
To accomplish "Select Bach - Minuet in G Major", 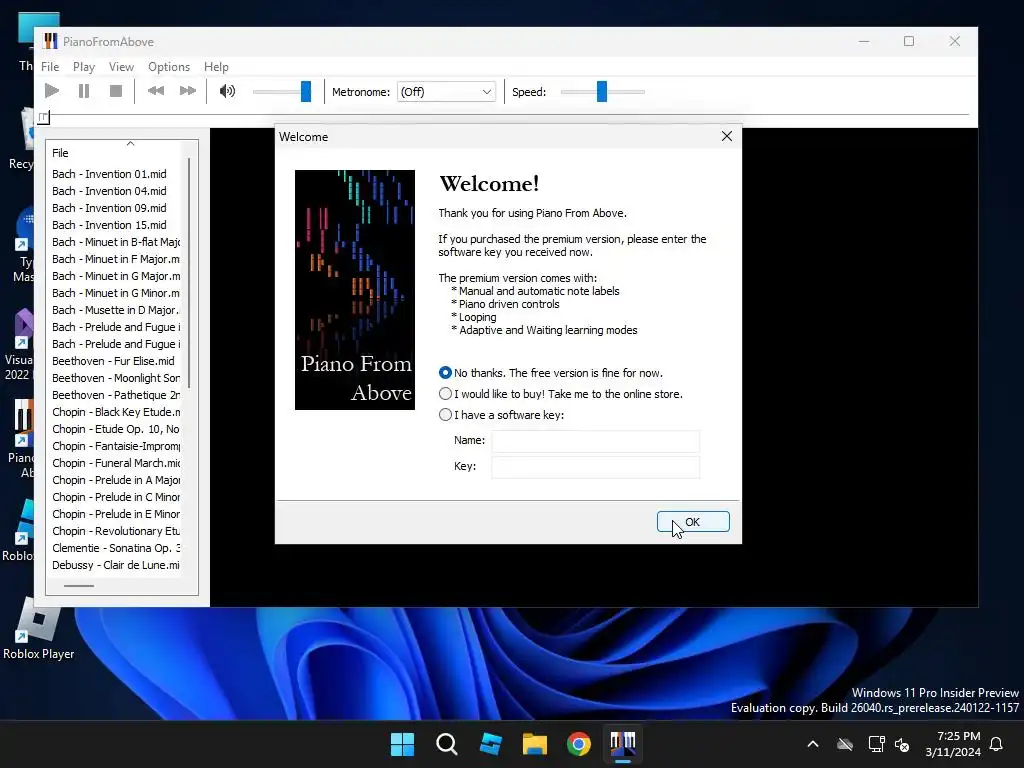I will pyautogui.click(x=116, y=276).
